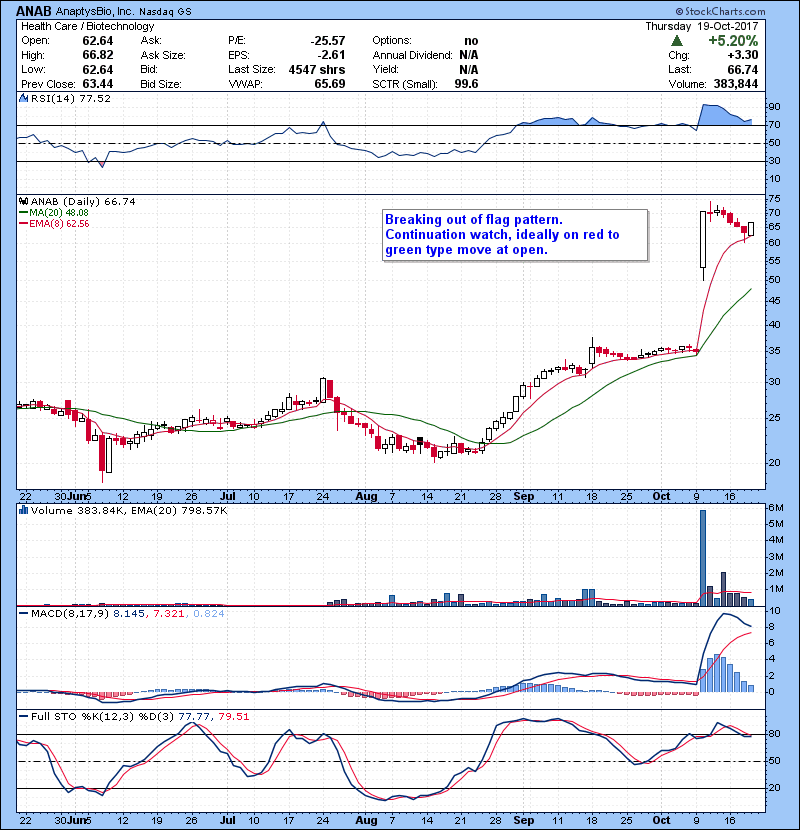Select the MACD histogram value 0.824

tap(209, 614)
